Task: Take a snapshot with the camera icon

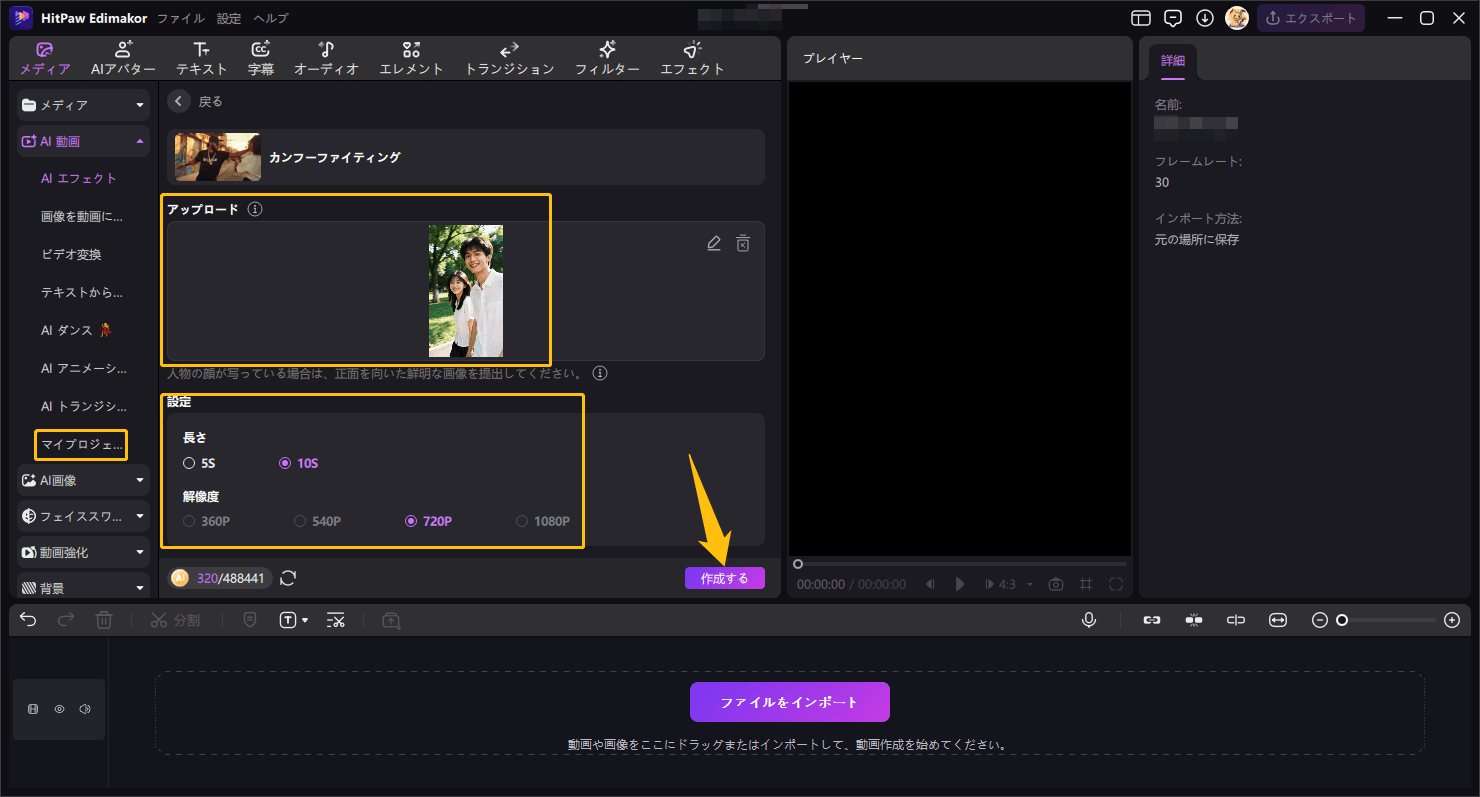Action: pyautogui.click(x=1055, y=584)
